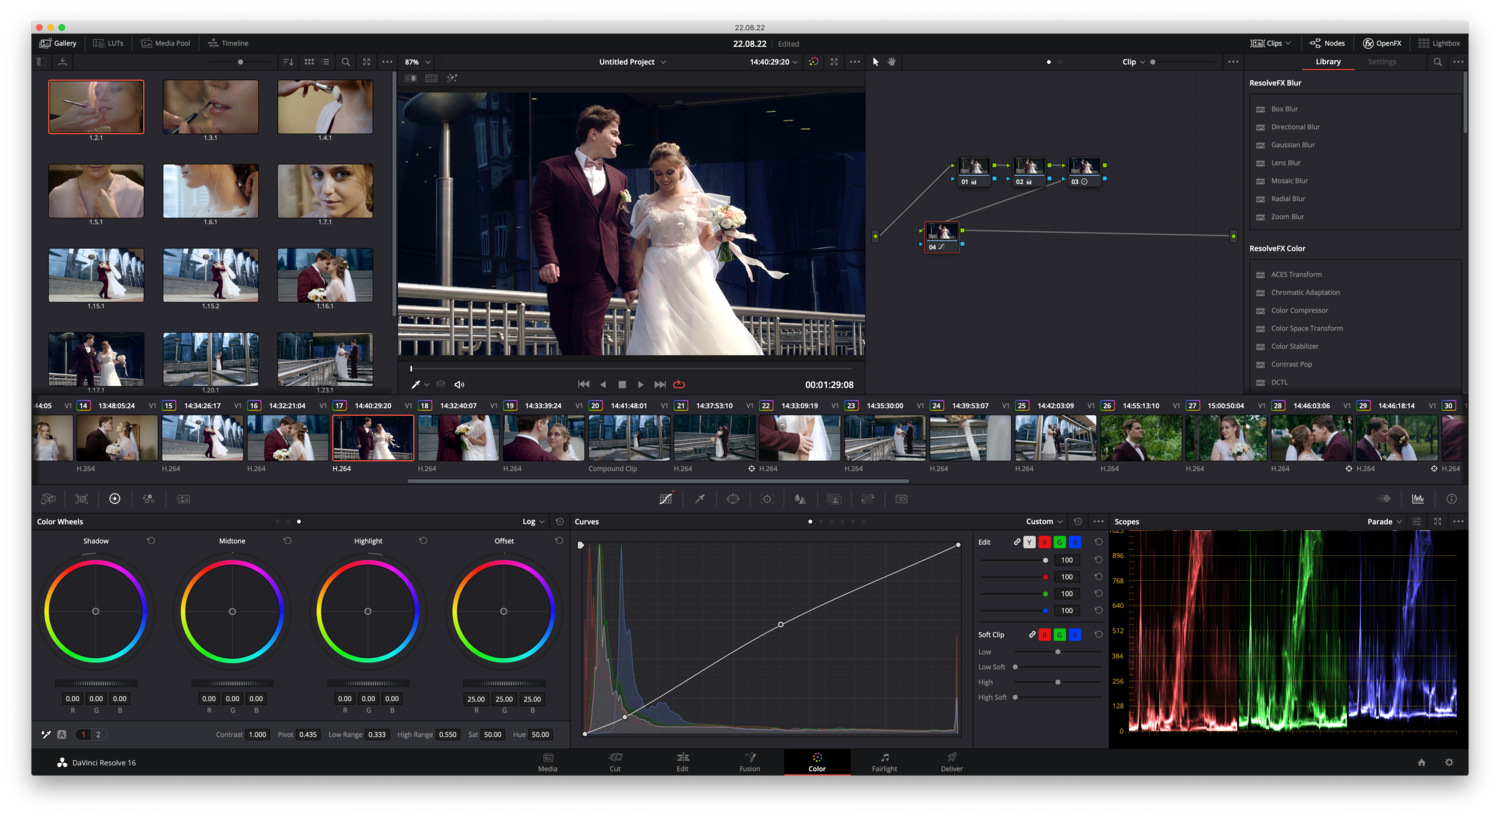Click the auto balance wand icon
1500x817 pixels.
pyautogui.click(x=46, y=734)
